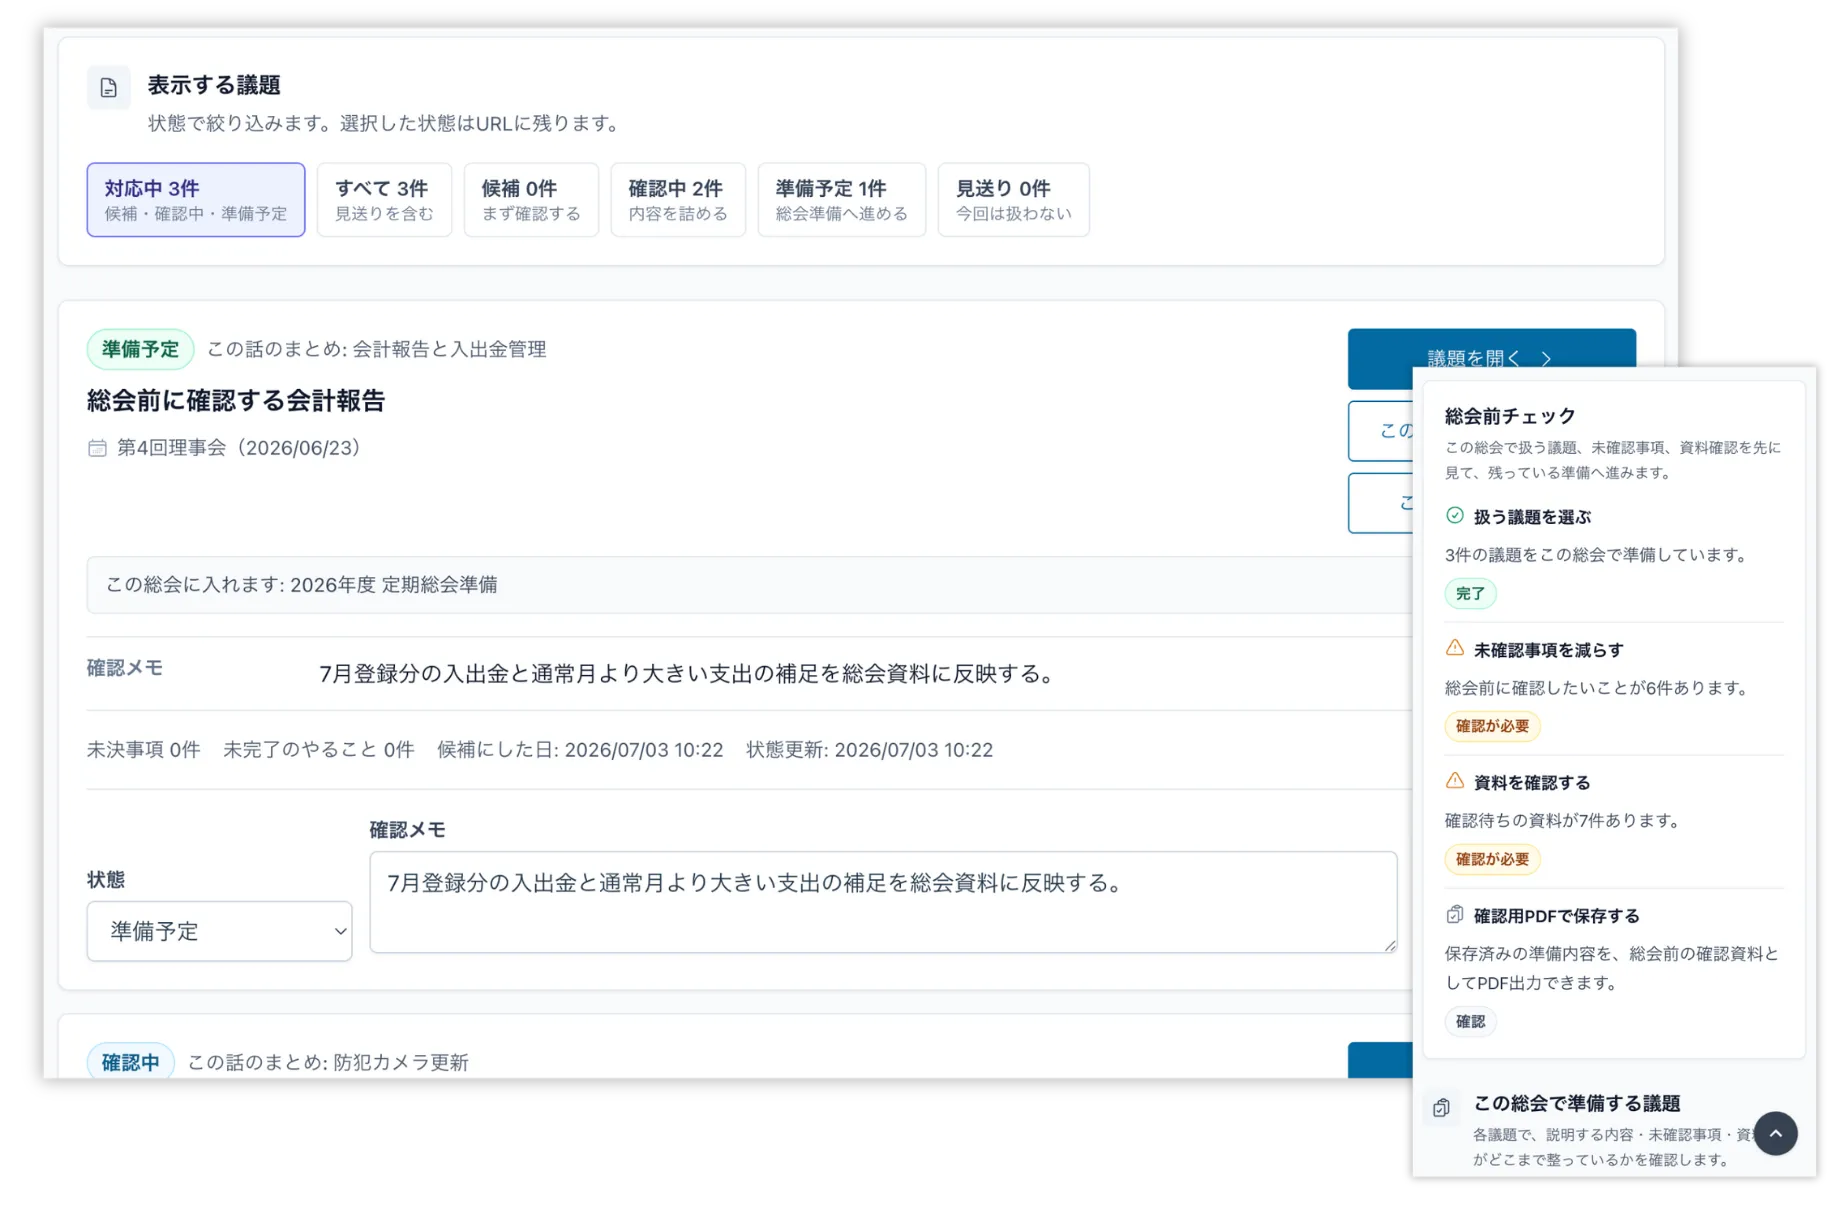Click この話のまとめ: 防犯カメラ更新 text
Image resolution: width=1831 pixels, height=1206 pixels.
click(328, 1062)
